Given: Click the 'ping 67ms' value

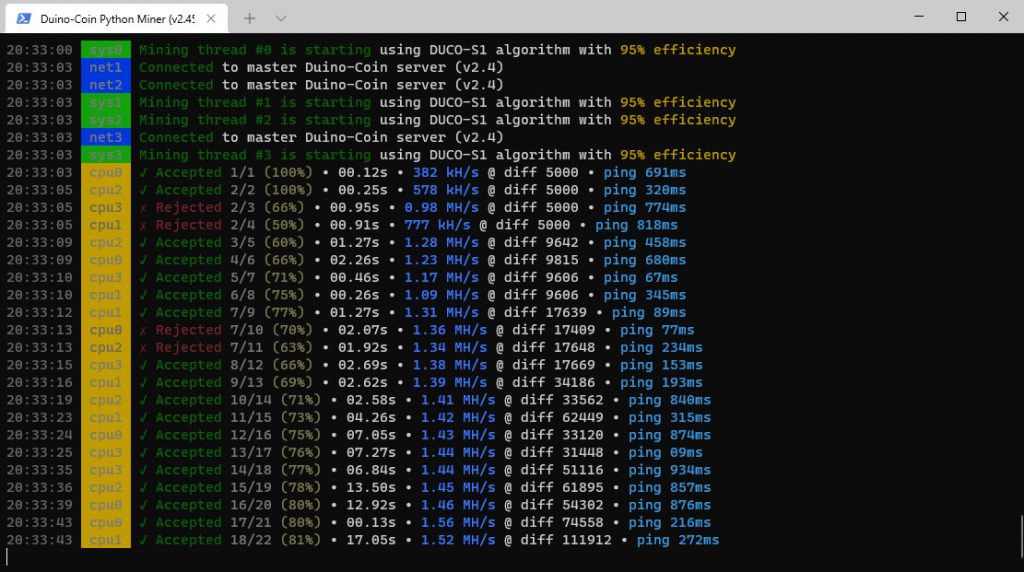Looking at the screenshot, I should pos(641,278).
